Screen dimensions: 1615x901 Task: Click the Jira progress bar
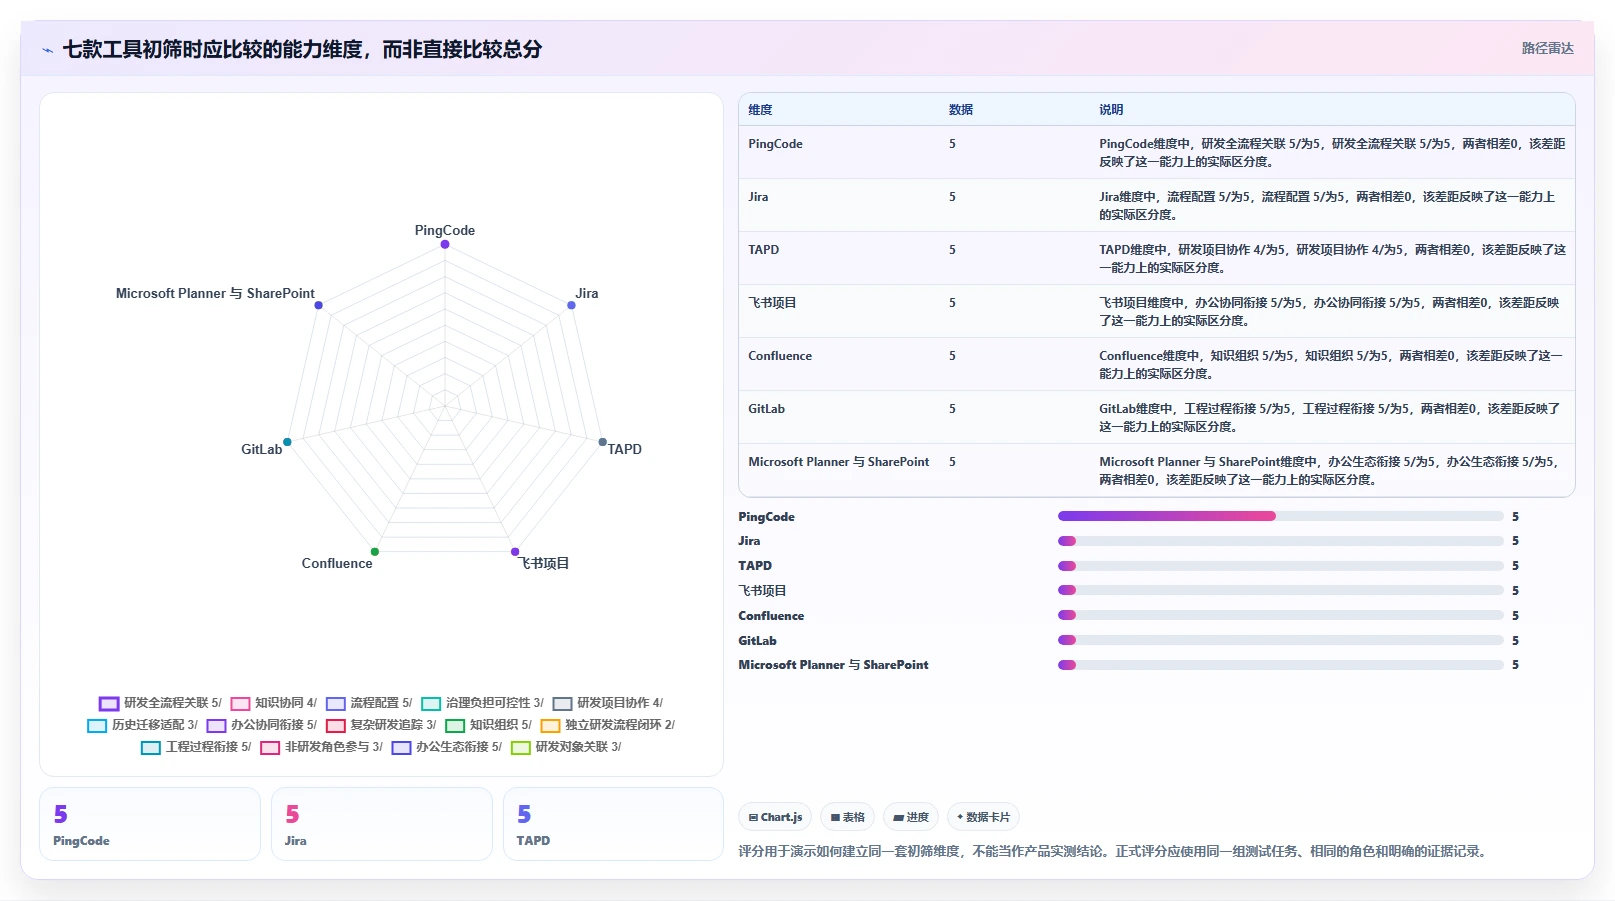pyautogui.click(x=1281, y=541)
